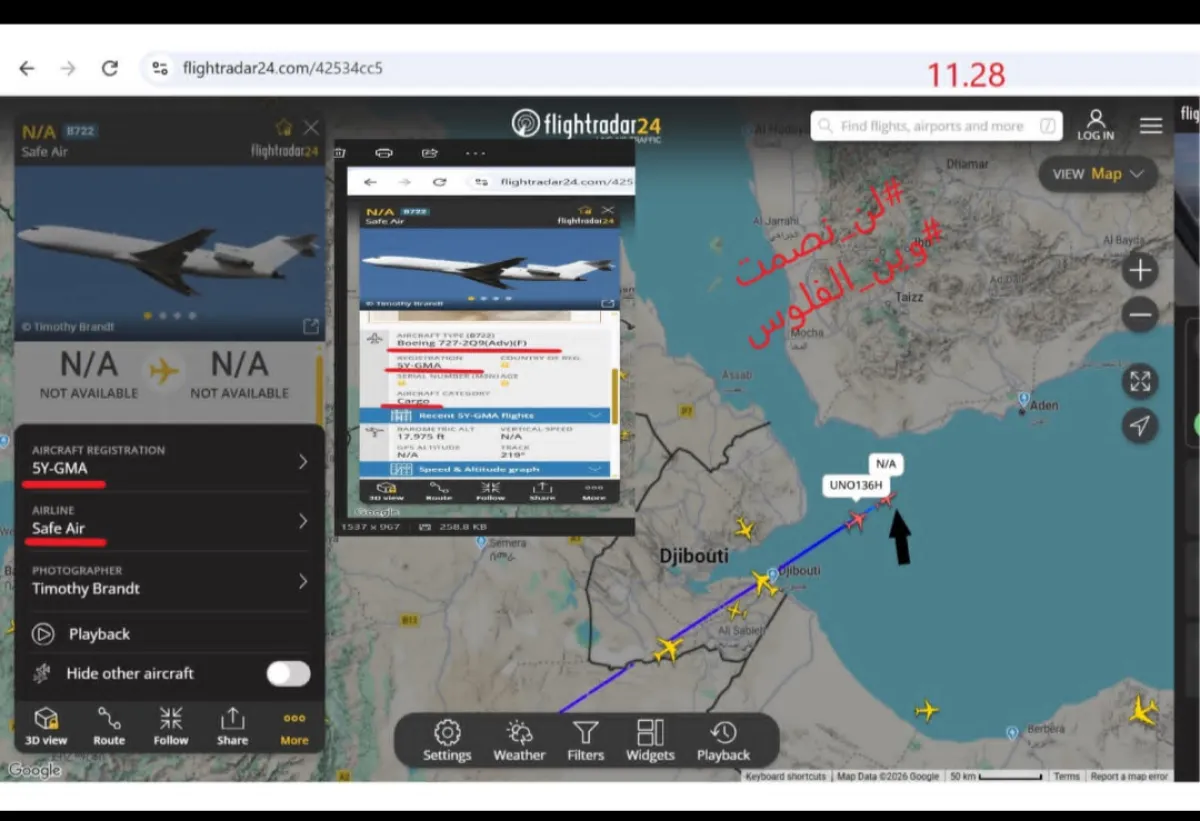This screenshot has height=821, width=1200.
Task: Open map Settings in the bottom toolbar
Action: pyautogui.click(x=447, y=741)
